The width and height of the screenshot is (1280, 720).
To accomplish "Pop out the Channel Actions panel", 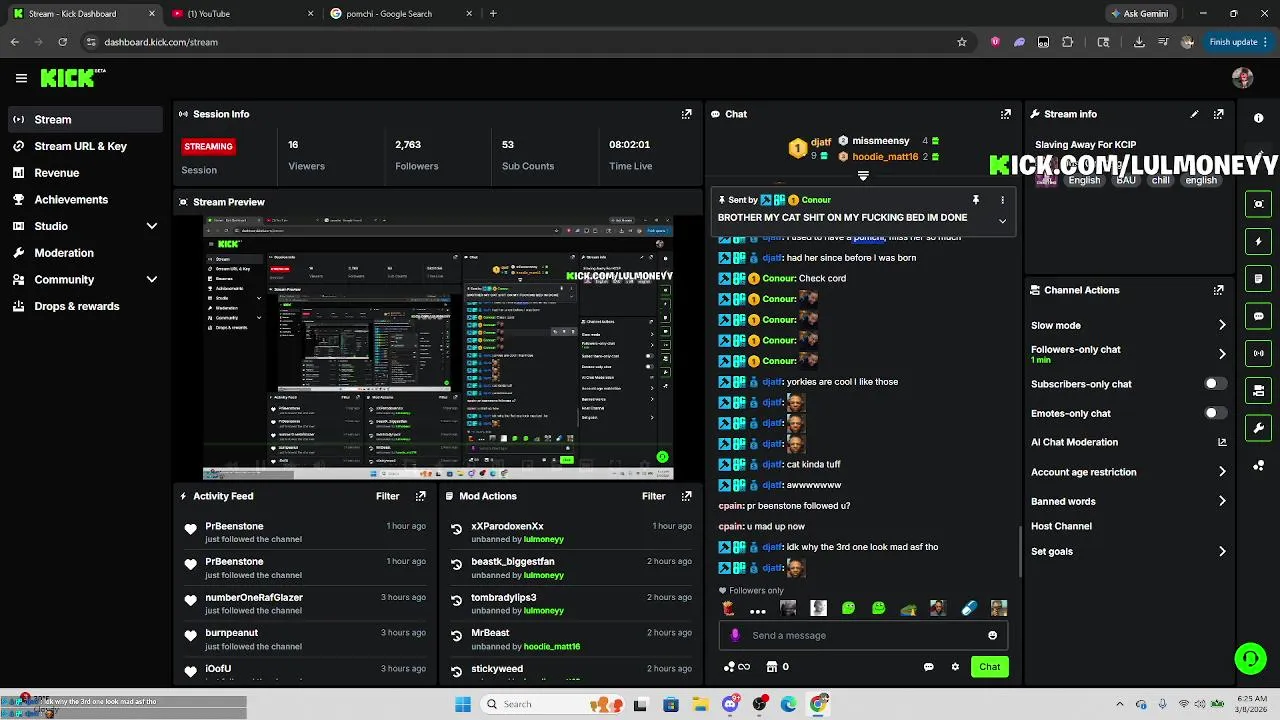I will 1218,290.
